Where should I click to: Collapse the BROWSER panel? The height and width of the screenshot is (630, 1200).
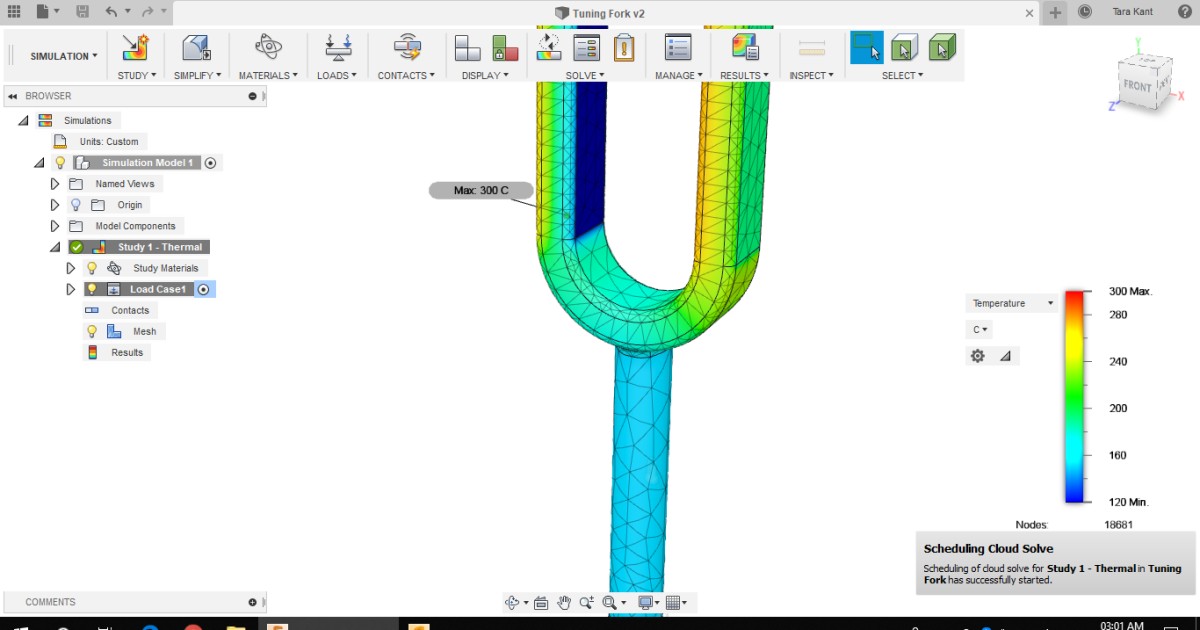[x=12, y=96]
